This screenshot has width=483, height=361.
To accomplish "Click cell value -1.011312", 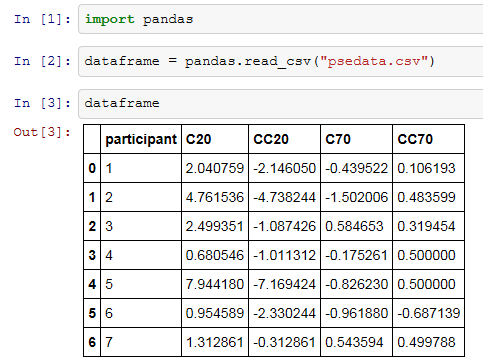I will 284,255.
